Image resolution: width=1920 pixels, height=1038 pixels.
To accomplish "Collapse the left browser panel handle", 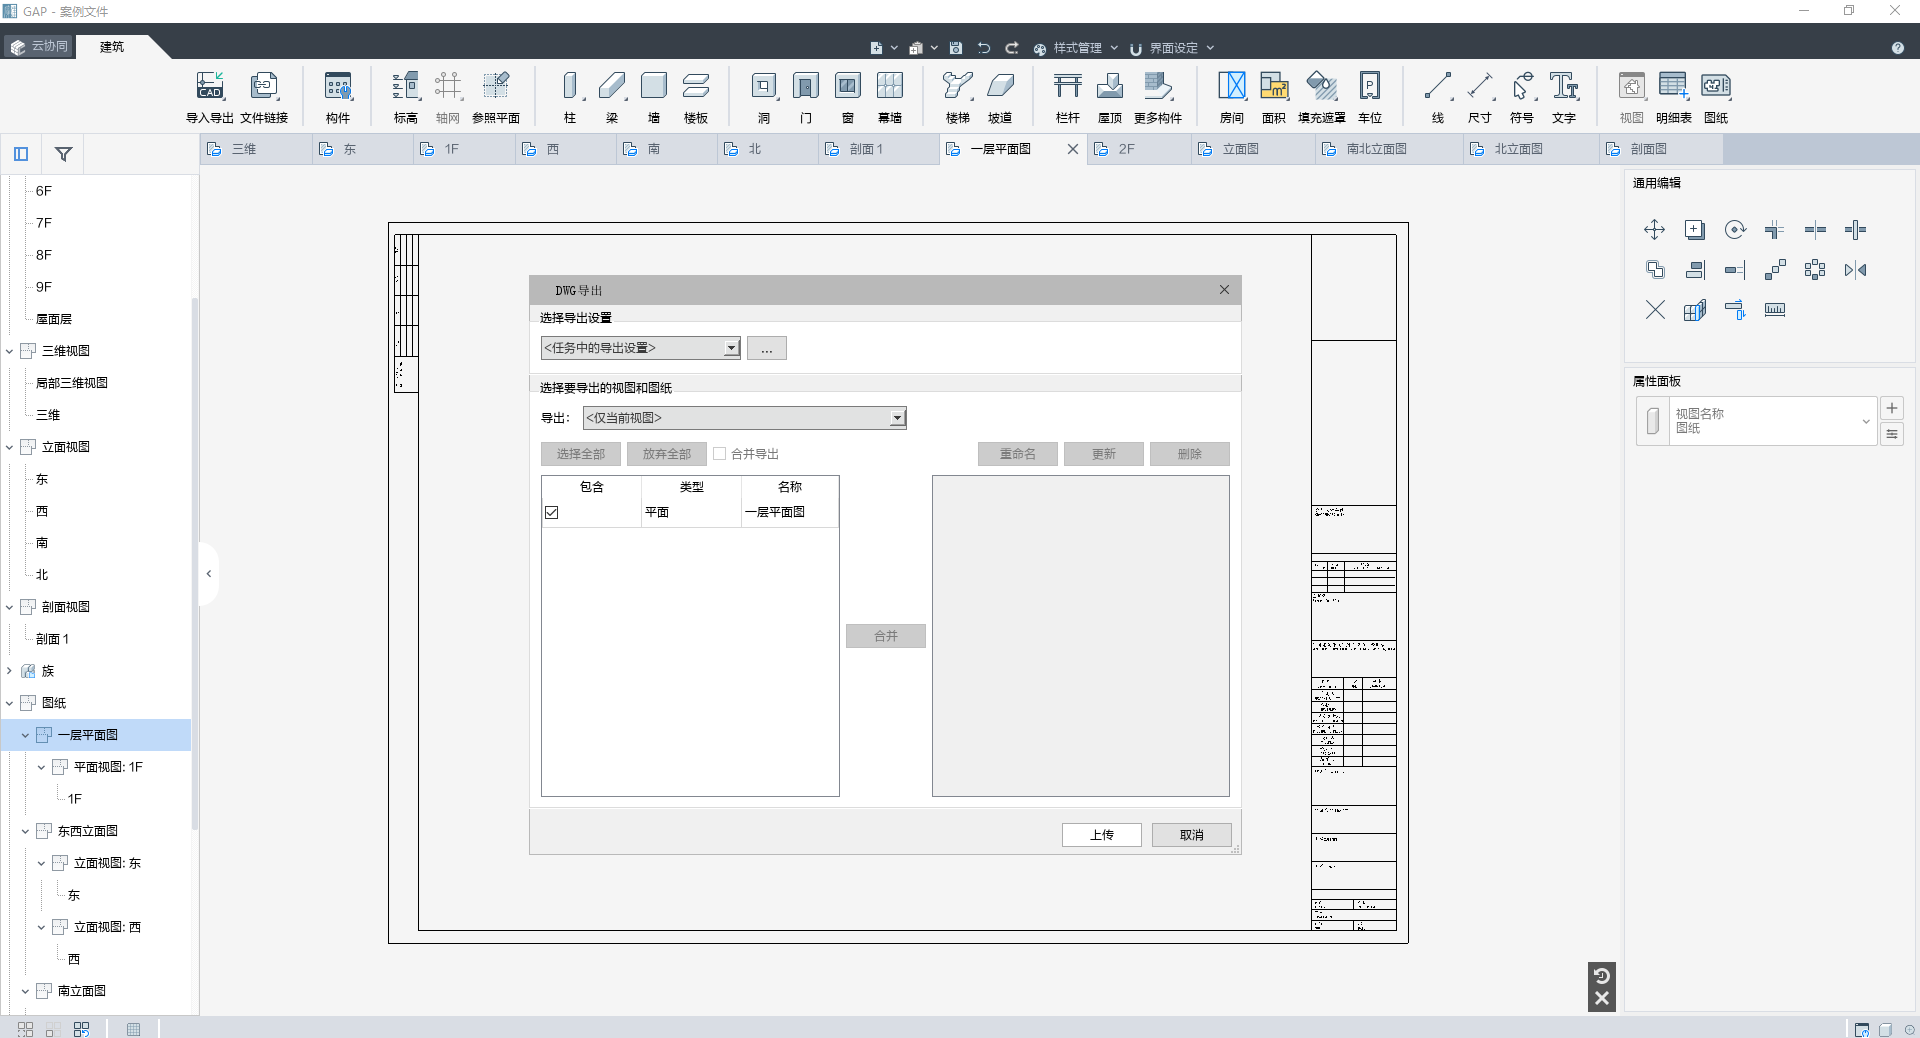I will pos(208,574).
